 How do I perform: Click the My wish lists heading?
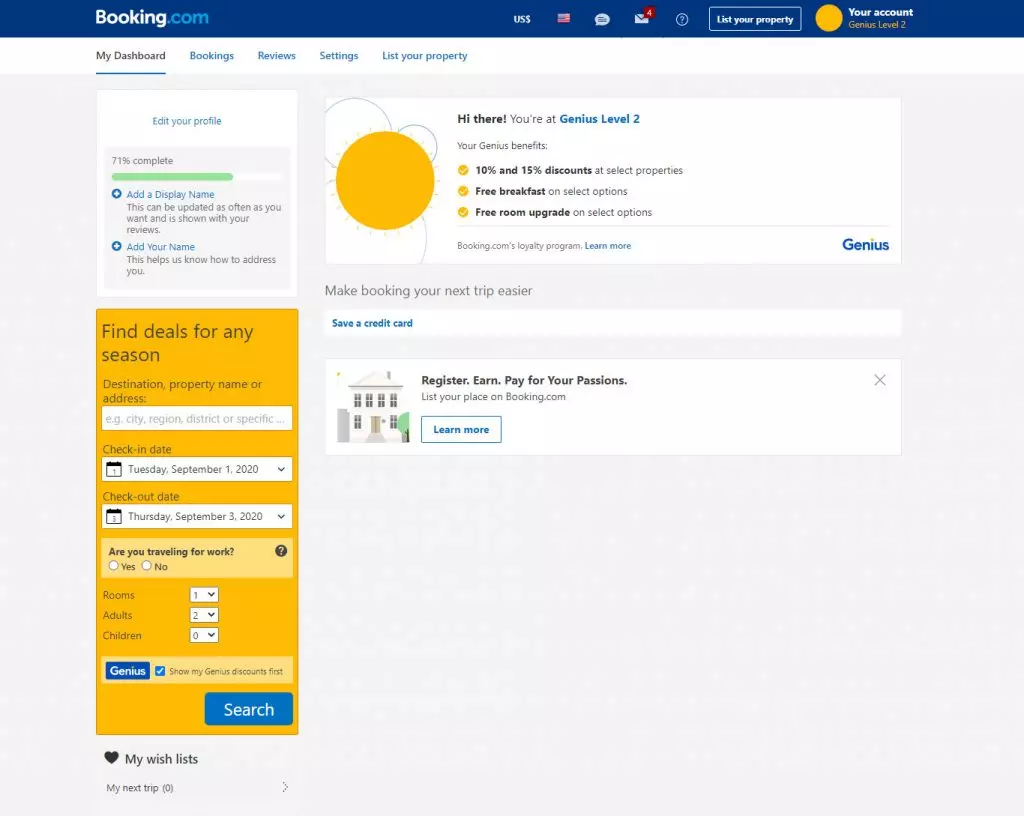pos(161,759)
